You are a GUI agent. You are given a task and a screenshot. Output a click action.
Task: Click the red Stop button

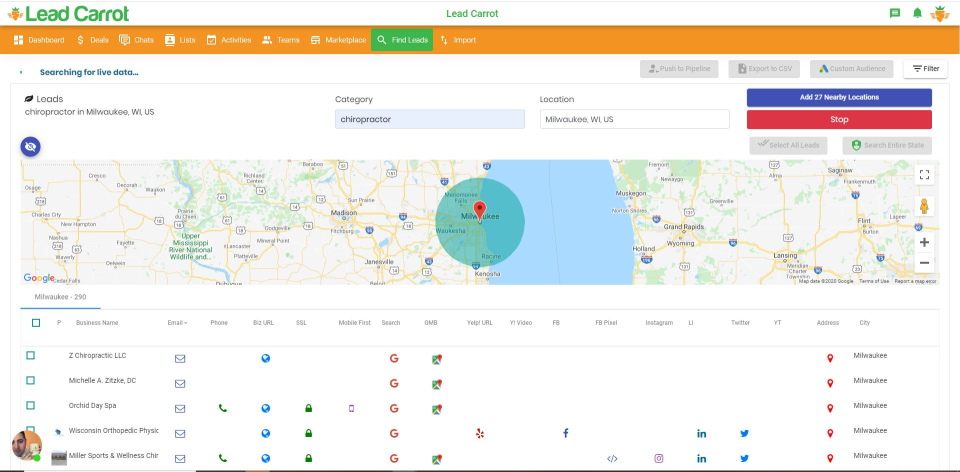(839, 119)
